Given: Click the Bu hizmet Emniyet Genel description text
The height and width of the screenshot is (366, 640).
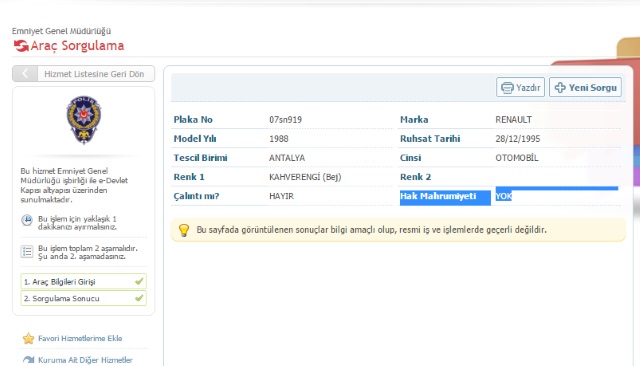Looking at the screenshot, I should coord(74,185).
